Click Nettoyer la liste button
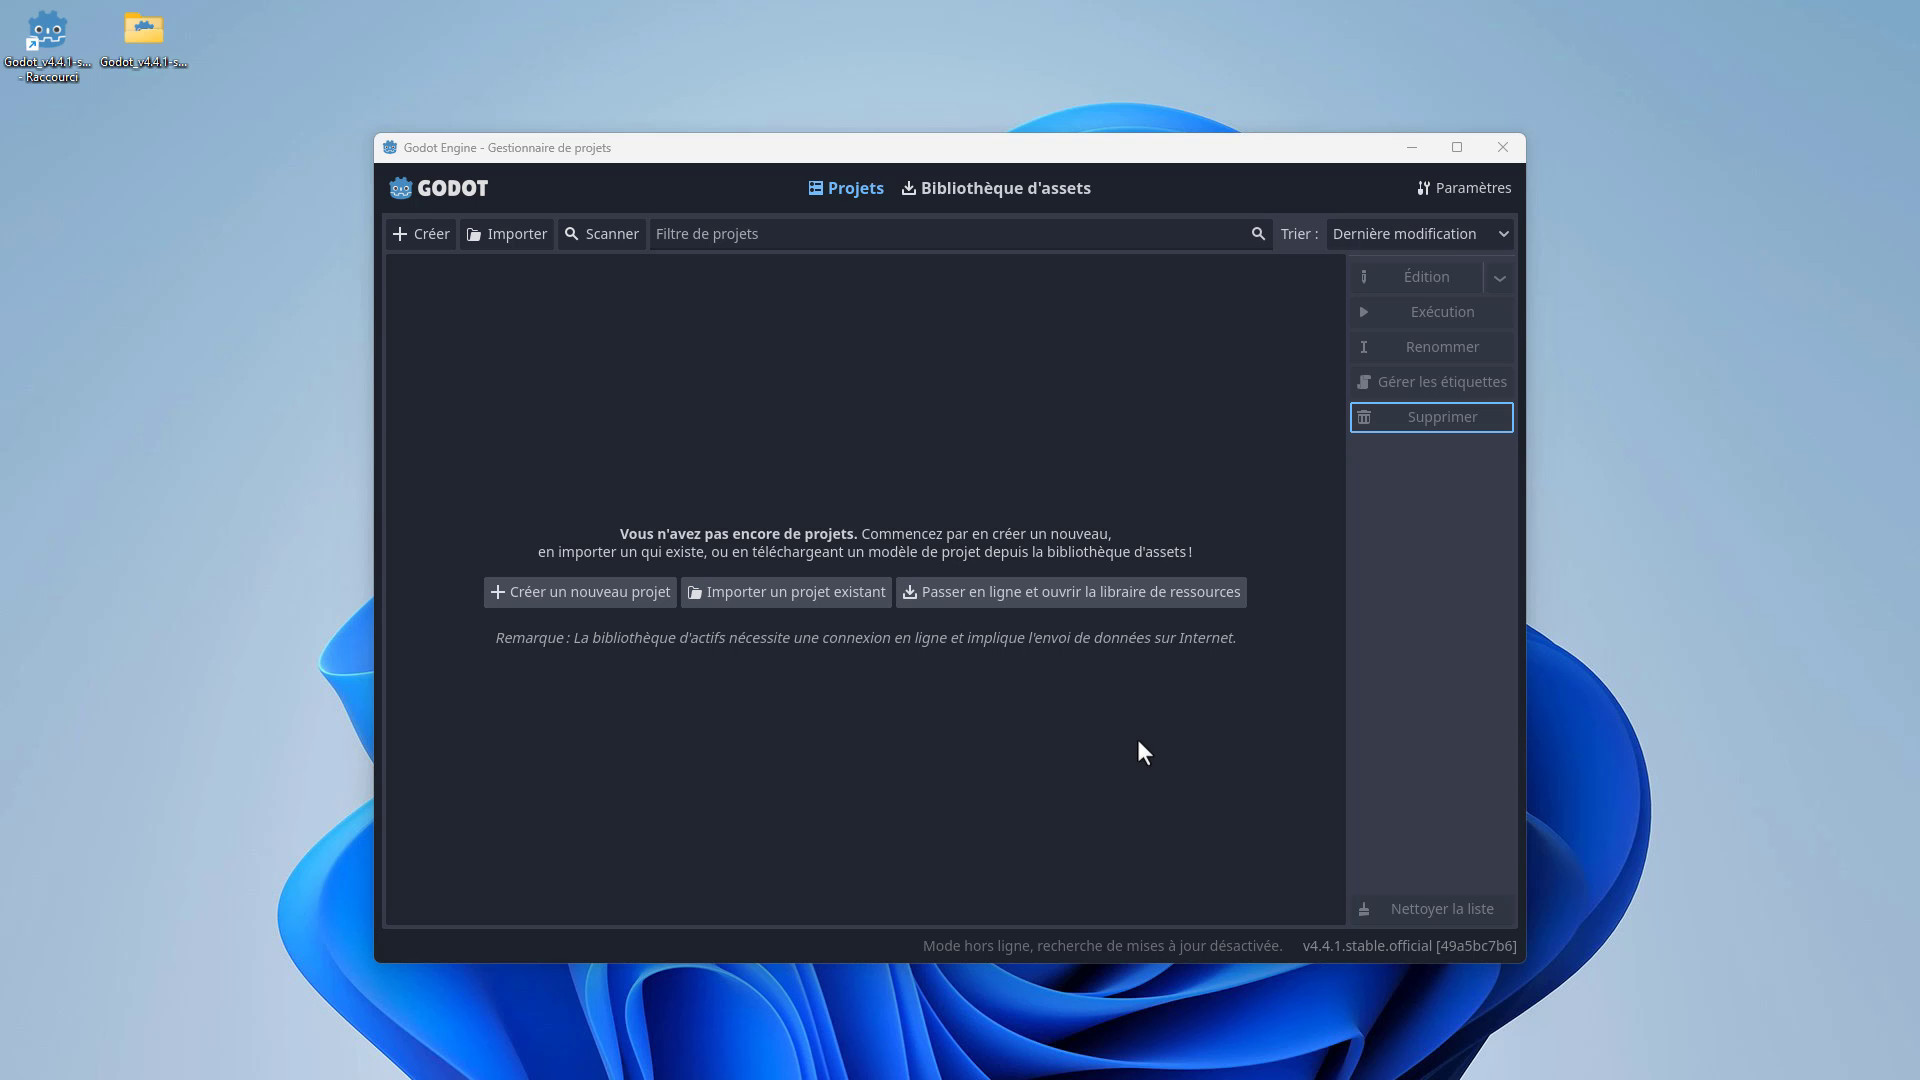Screen dimensions: 1920x1080 (1432, 909)
